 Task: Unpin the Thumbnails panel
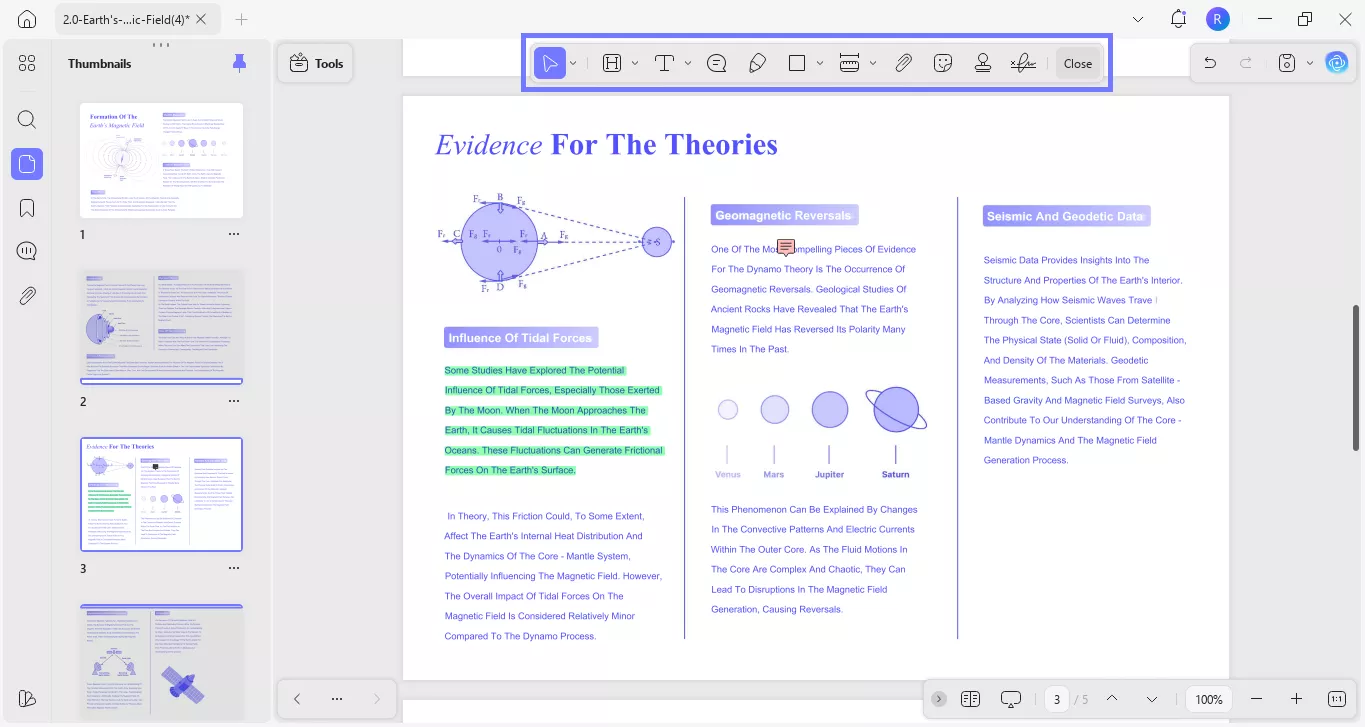coord(239,63)
